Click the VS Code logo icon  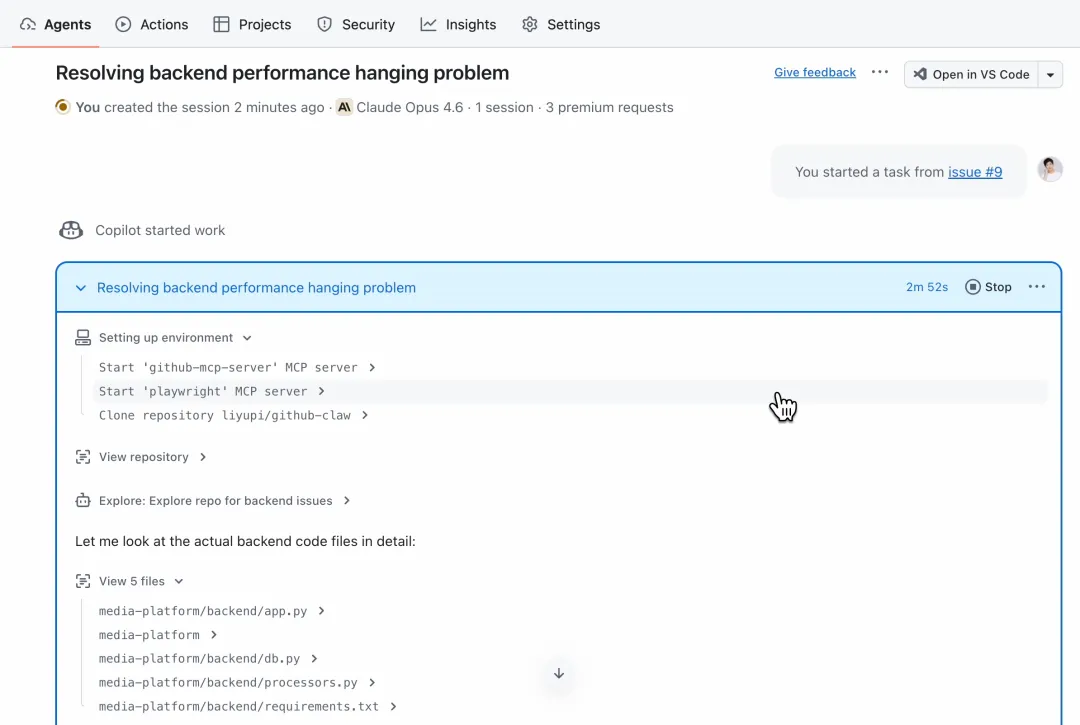920,74
